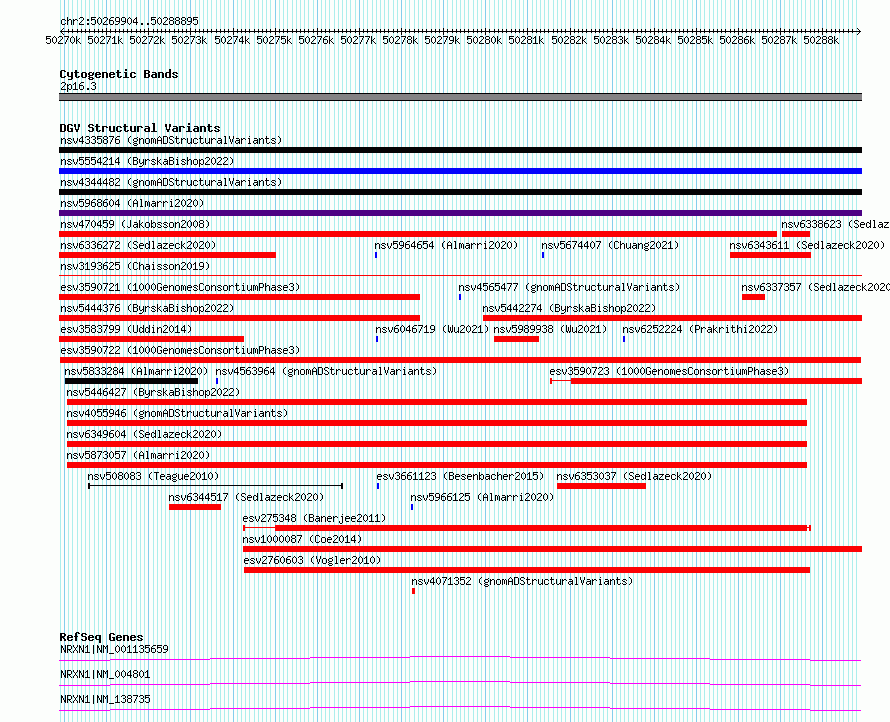Open nsv6353037 Sedlazeck2020 variant
The height and width of the screenshot is (722, 890).
(634, 476)
